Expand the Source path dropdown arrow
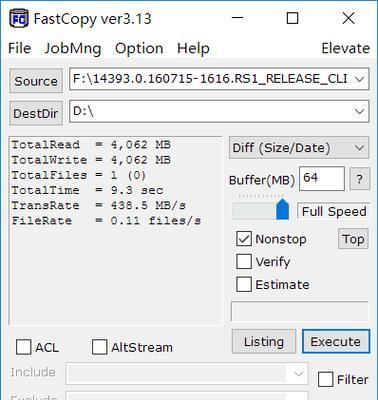 (x=359, y=79)
